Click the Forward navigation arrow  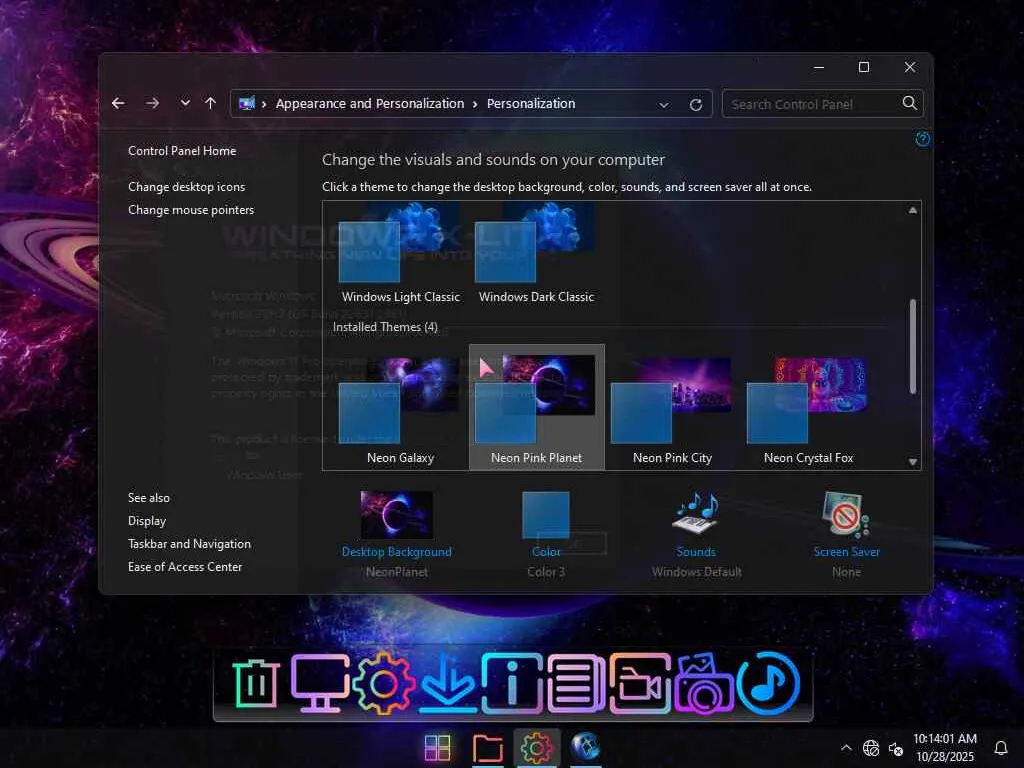tap(152, 103)
